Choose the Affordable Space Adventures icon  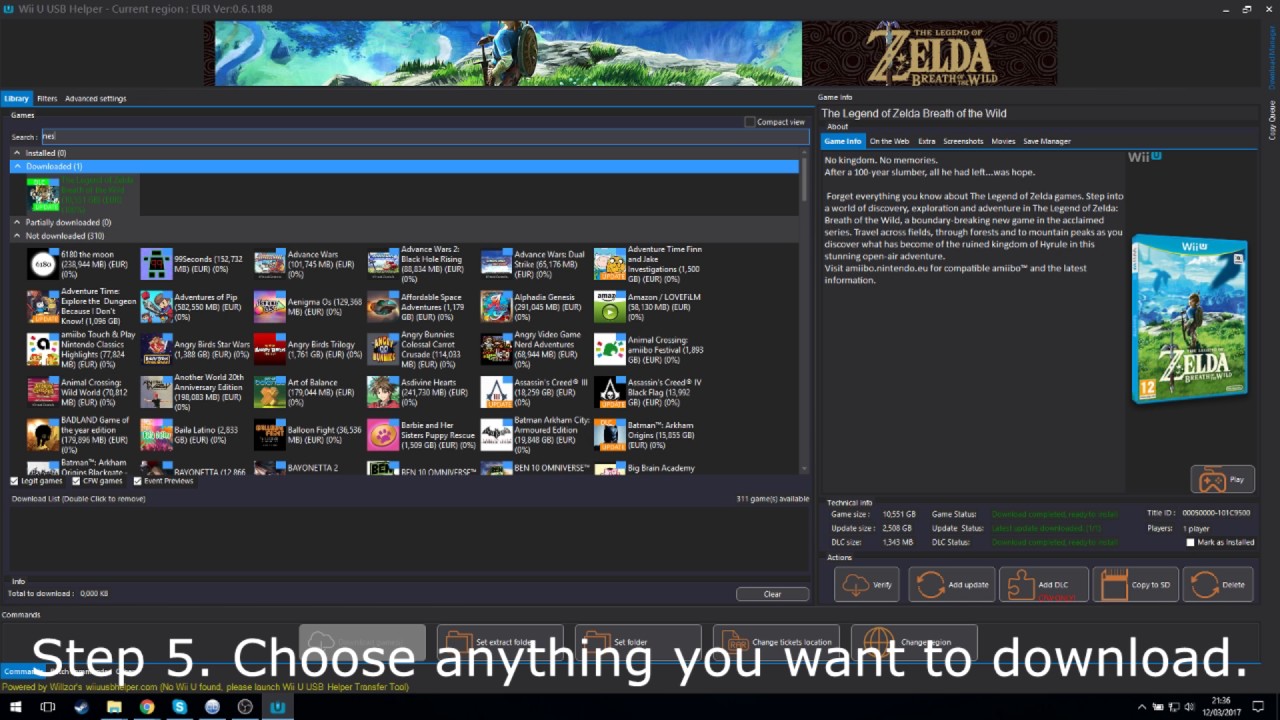(x=383, y=306)
